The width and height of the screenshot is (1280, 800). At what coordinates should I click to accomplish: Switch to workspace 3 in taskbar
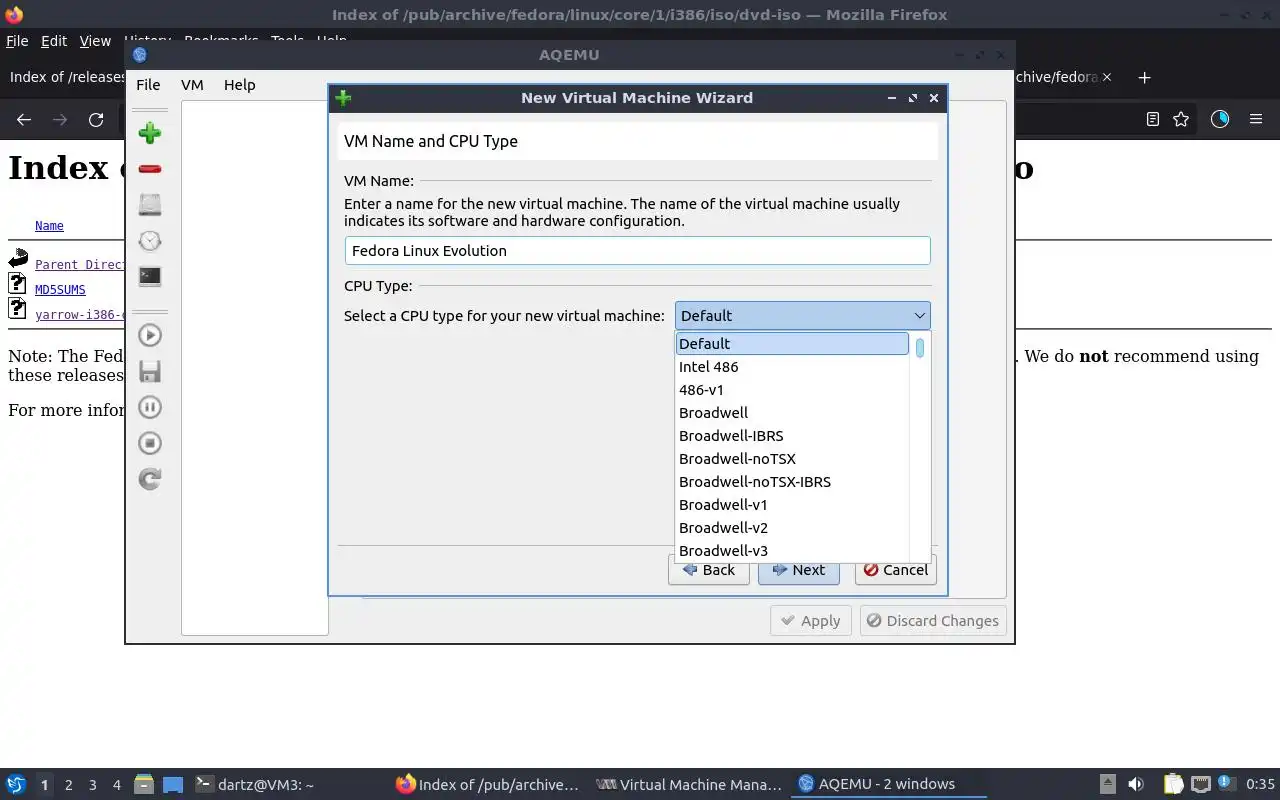tap(93, 785)
